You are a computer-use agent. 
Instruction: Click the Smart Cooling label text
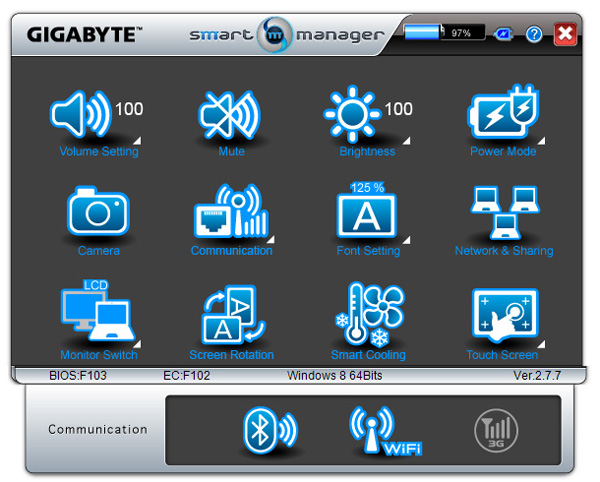point(368,355)
